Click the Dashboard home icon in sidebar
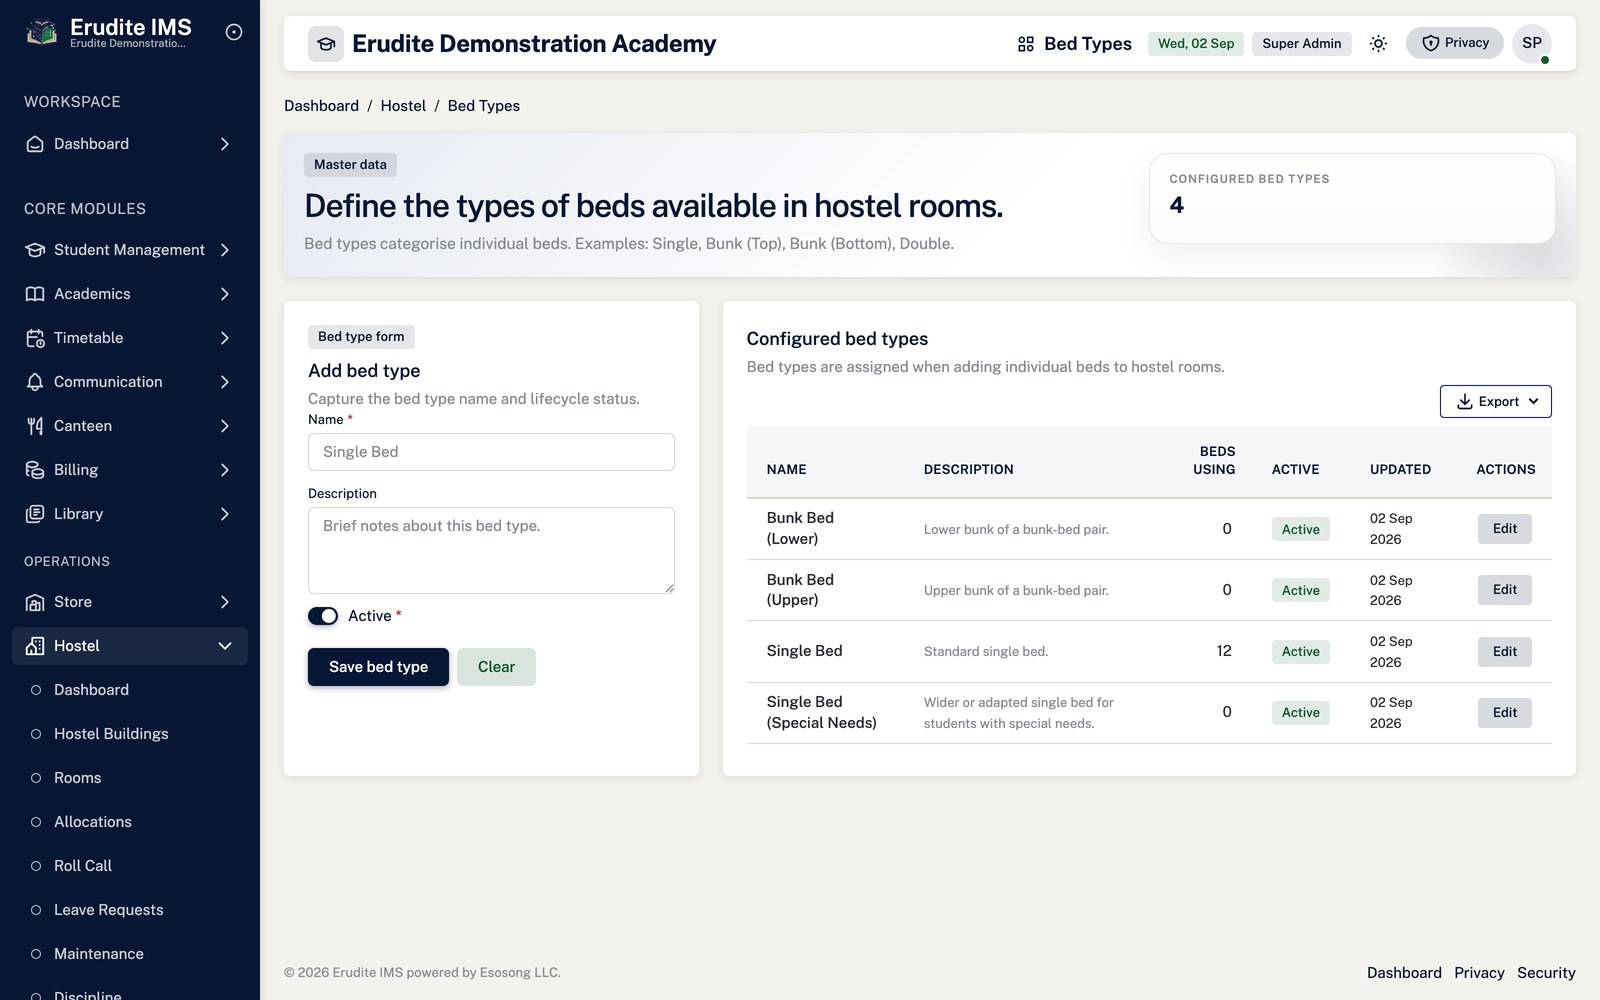Image resolution: width=1600 pixels, height=1000 pixels. click(x=35, y=144)
